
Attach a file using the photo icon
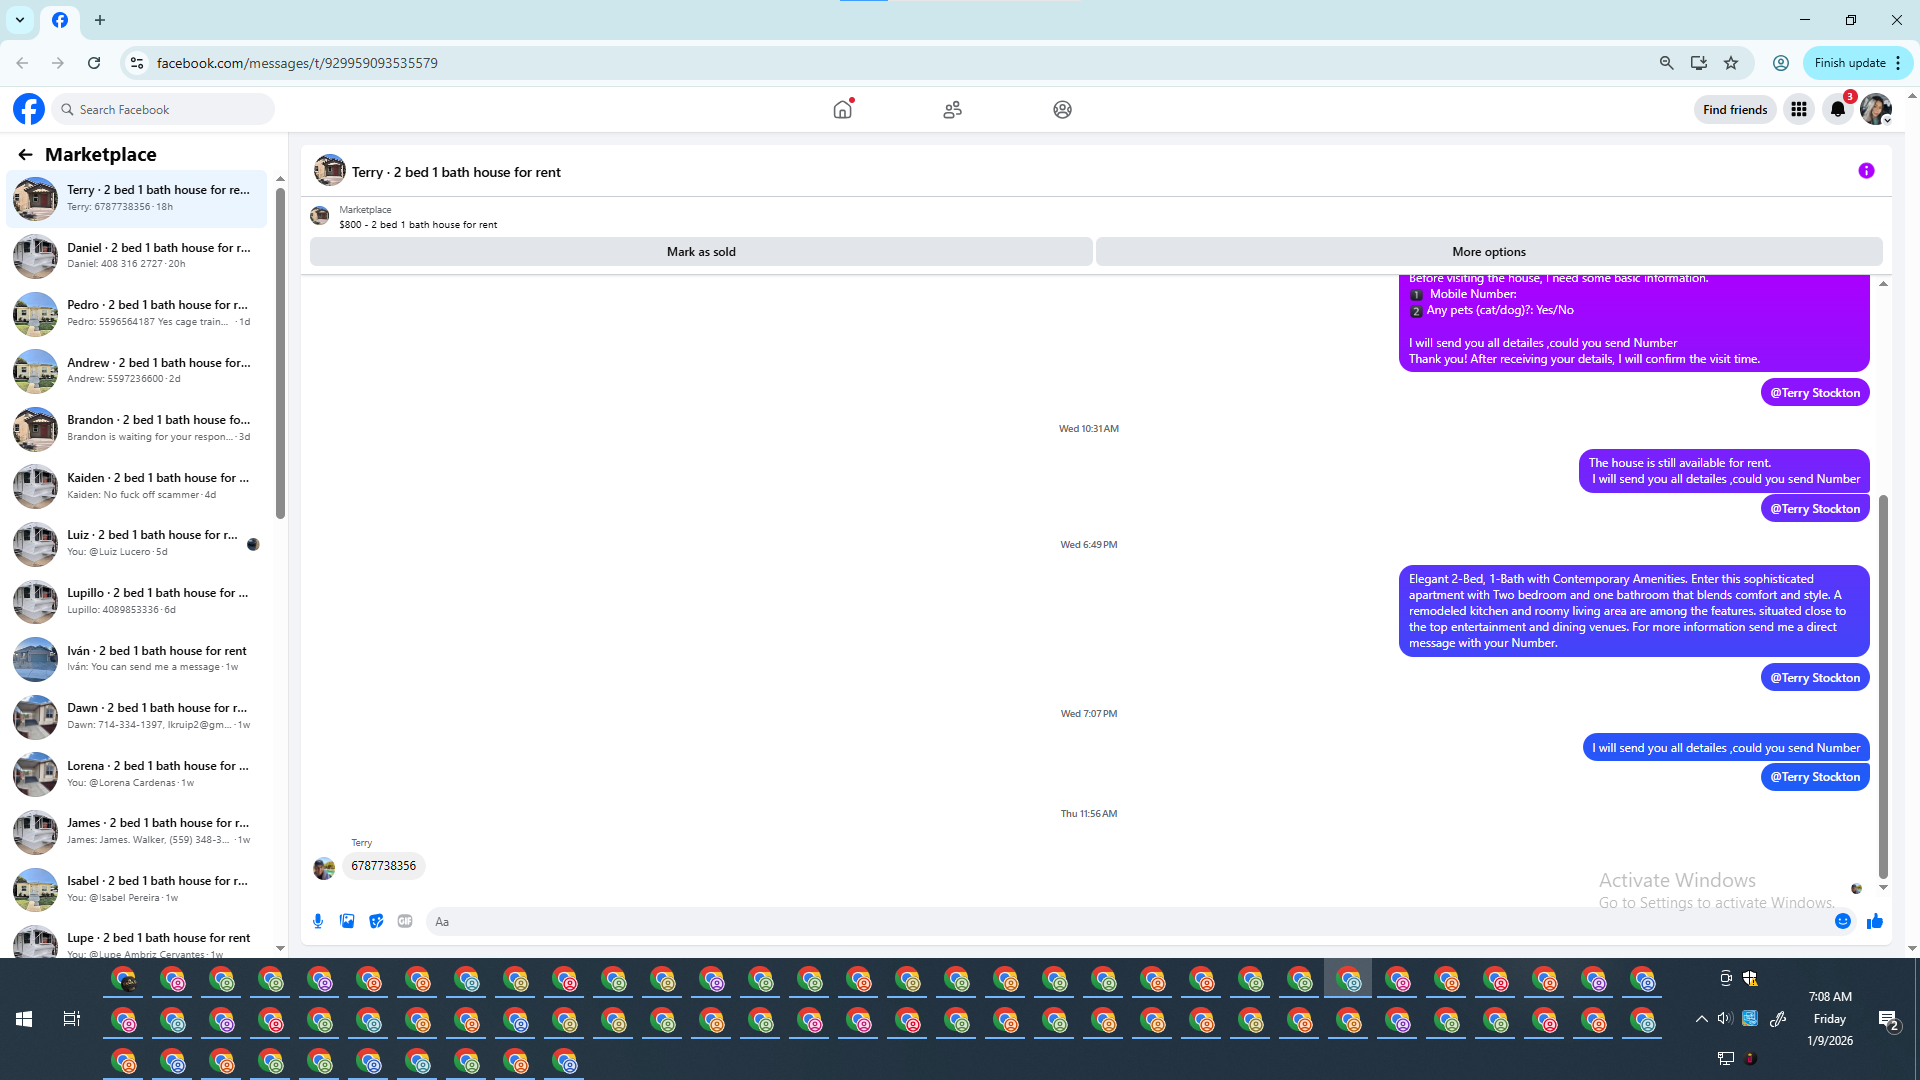point(347,921)
